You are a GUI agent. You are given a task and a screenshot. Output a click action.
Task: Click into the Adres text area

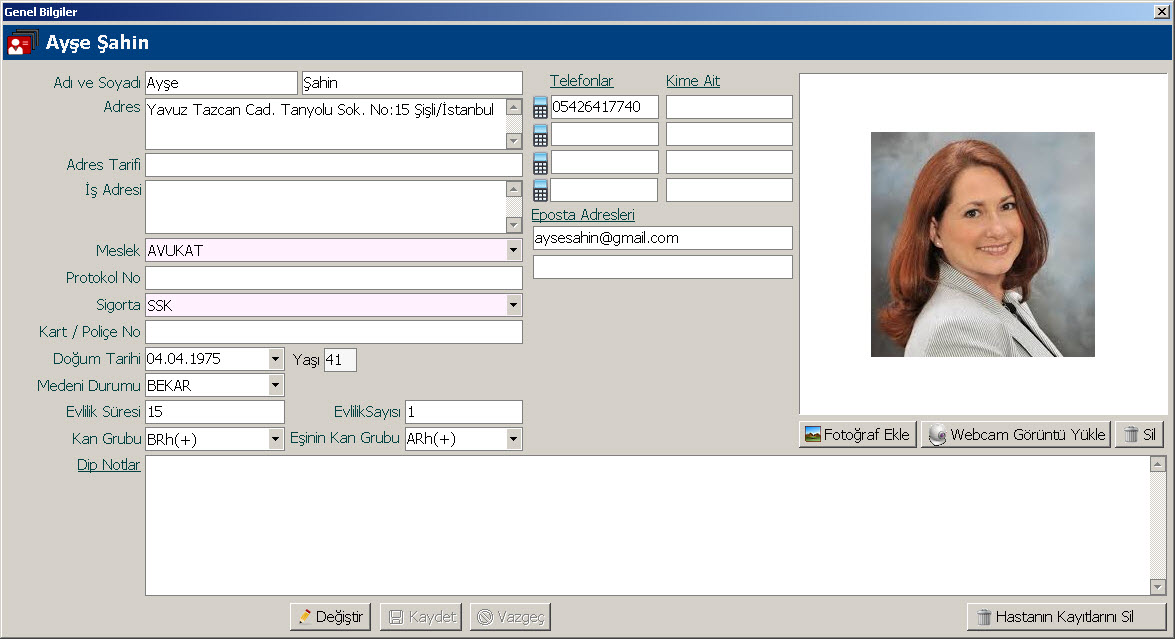coord(326,124)
